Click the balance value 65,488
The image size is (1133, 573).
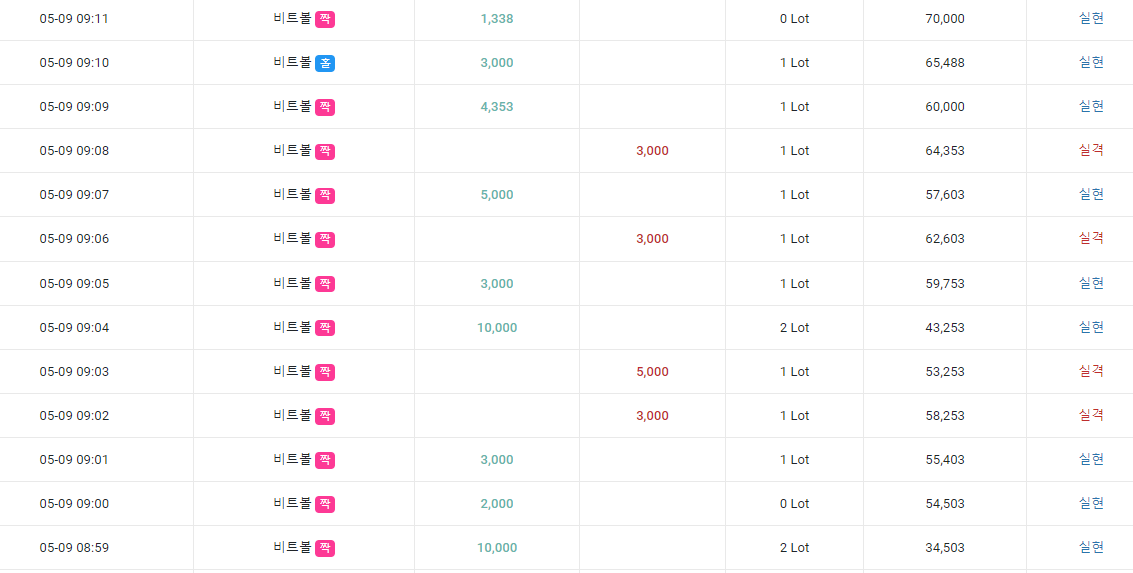pyautogui.click(x=944, y=63)
